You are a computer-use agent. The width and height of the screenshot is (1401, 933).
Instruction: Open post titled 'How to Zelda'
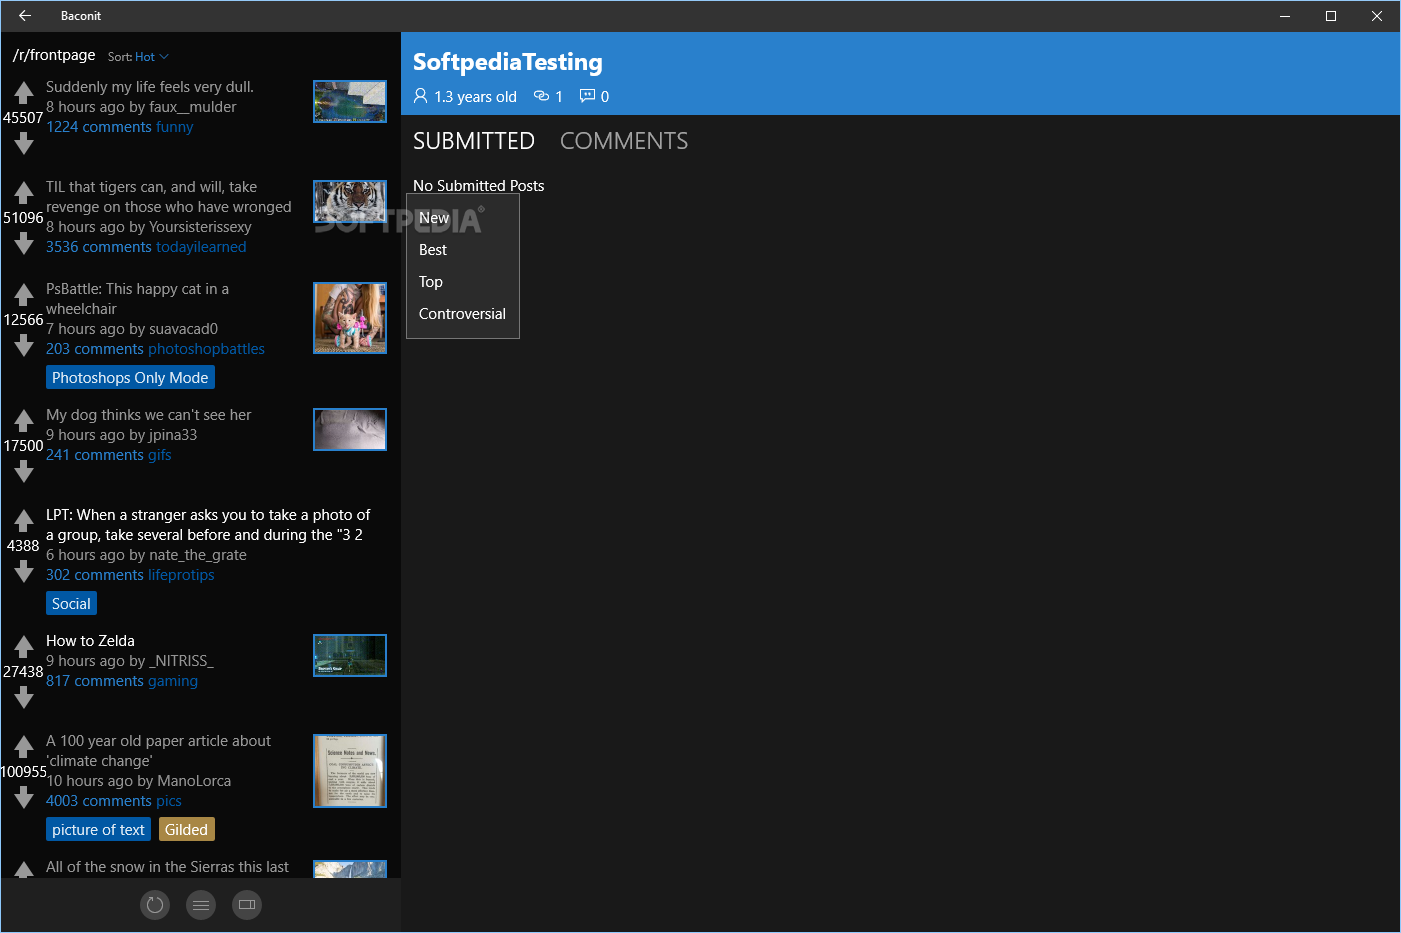coord(90,641)
